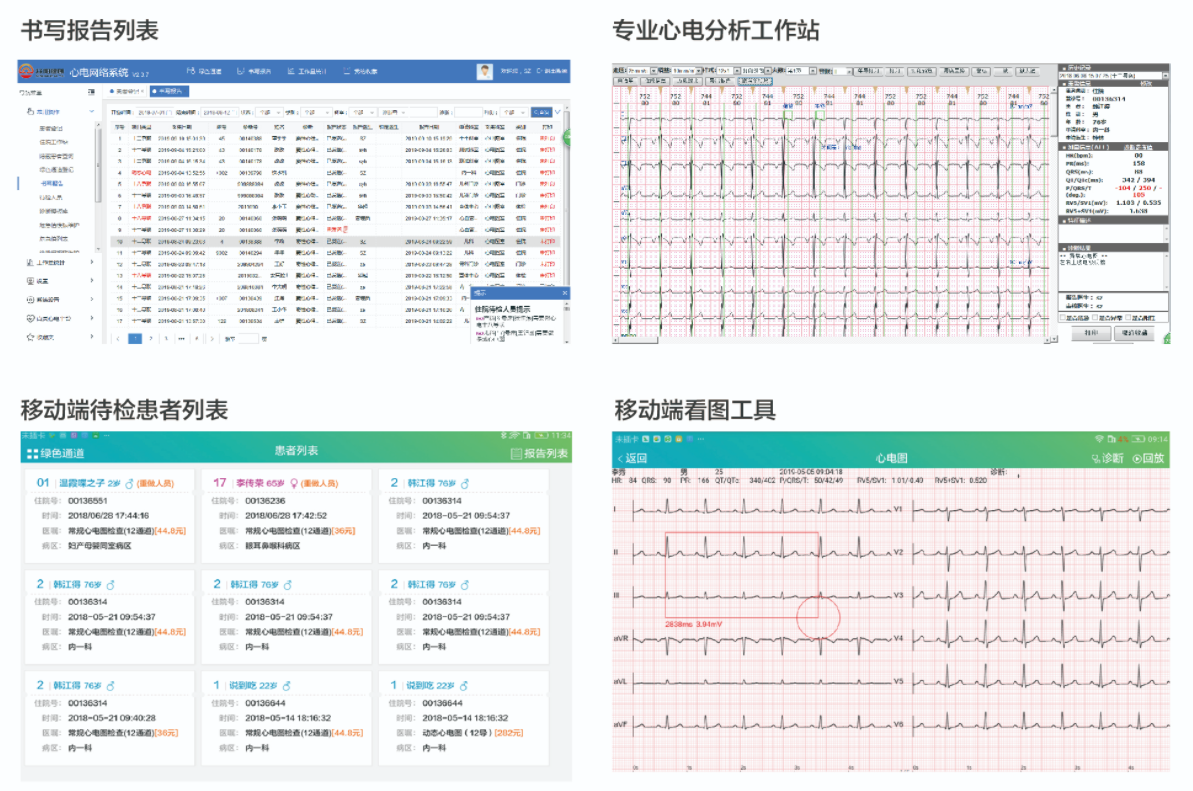Click 打印 at the workstation's bottom right
Image resolution: width=1193 pixels, height=791 pixels.
click(x=1091, y=333)
